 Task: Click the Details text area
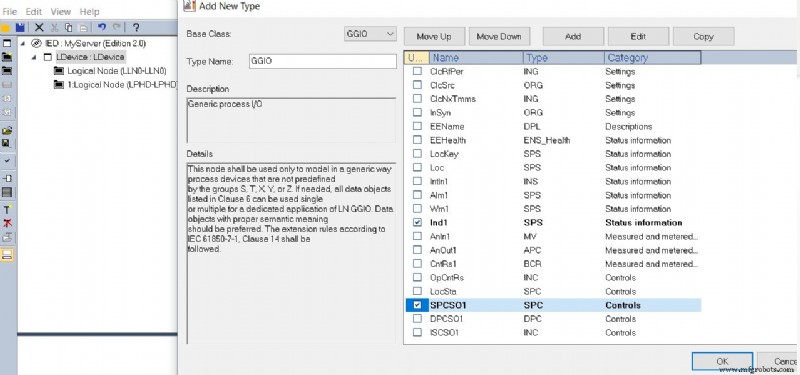[291, 253]
